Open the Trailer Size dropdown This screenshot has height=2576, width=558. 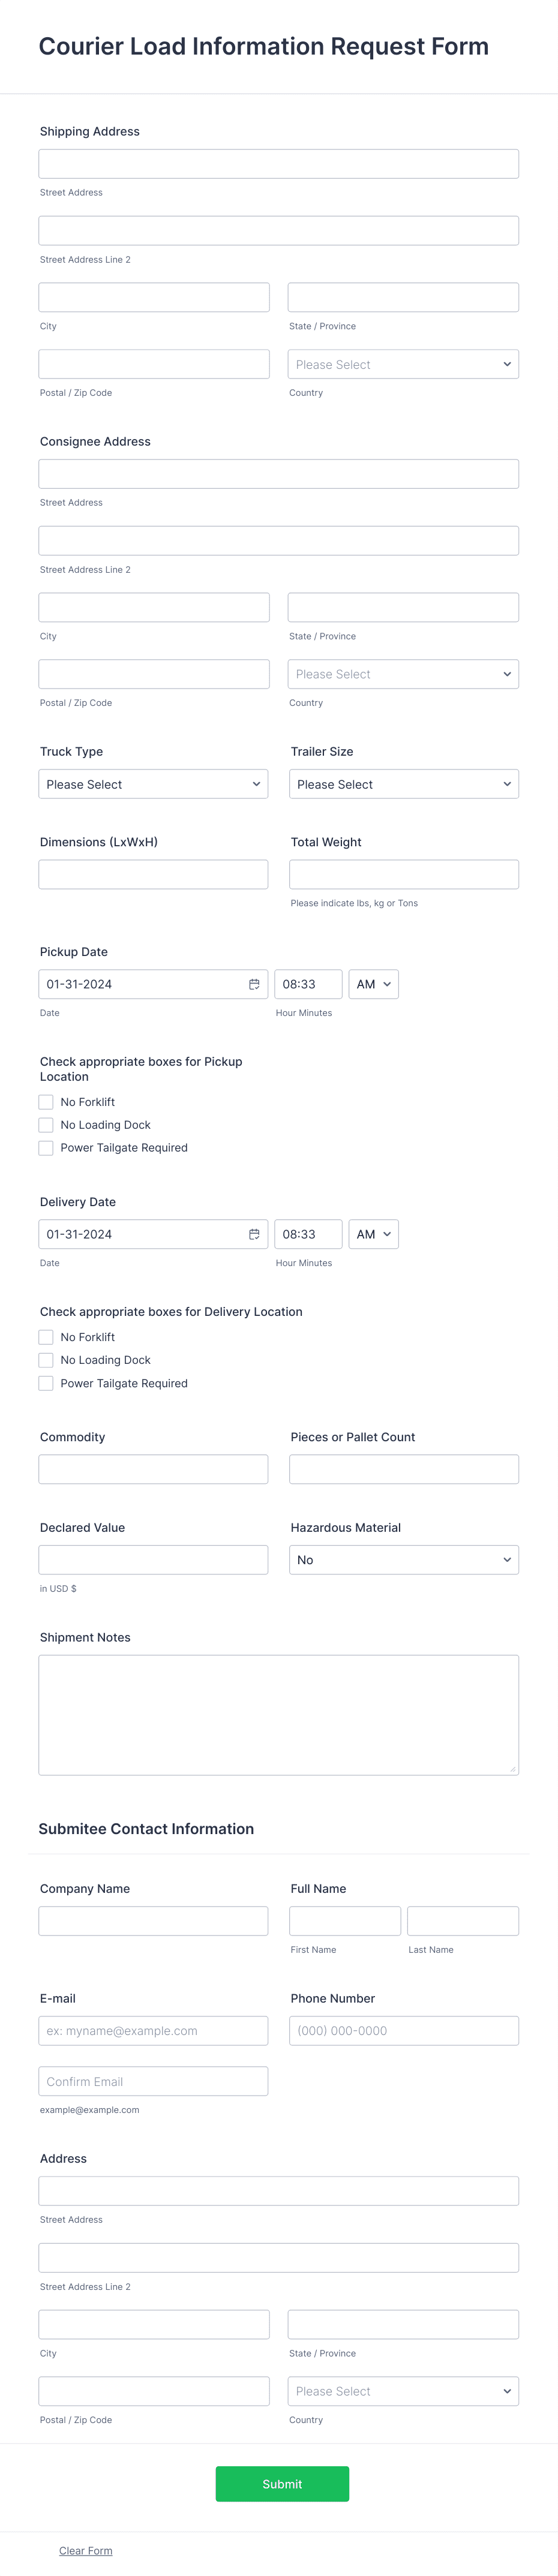pos(403,784)
